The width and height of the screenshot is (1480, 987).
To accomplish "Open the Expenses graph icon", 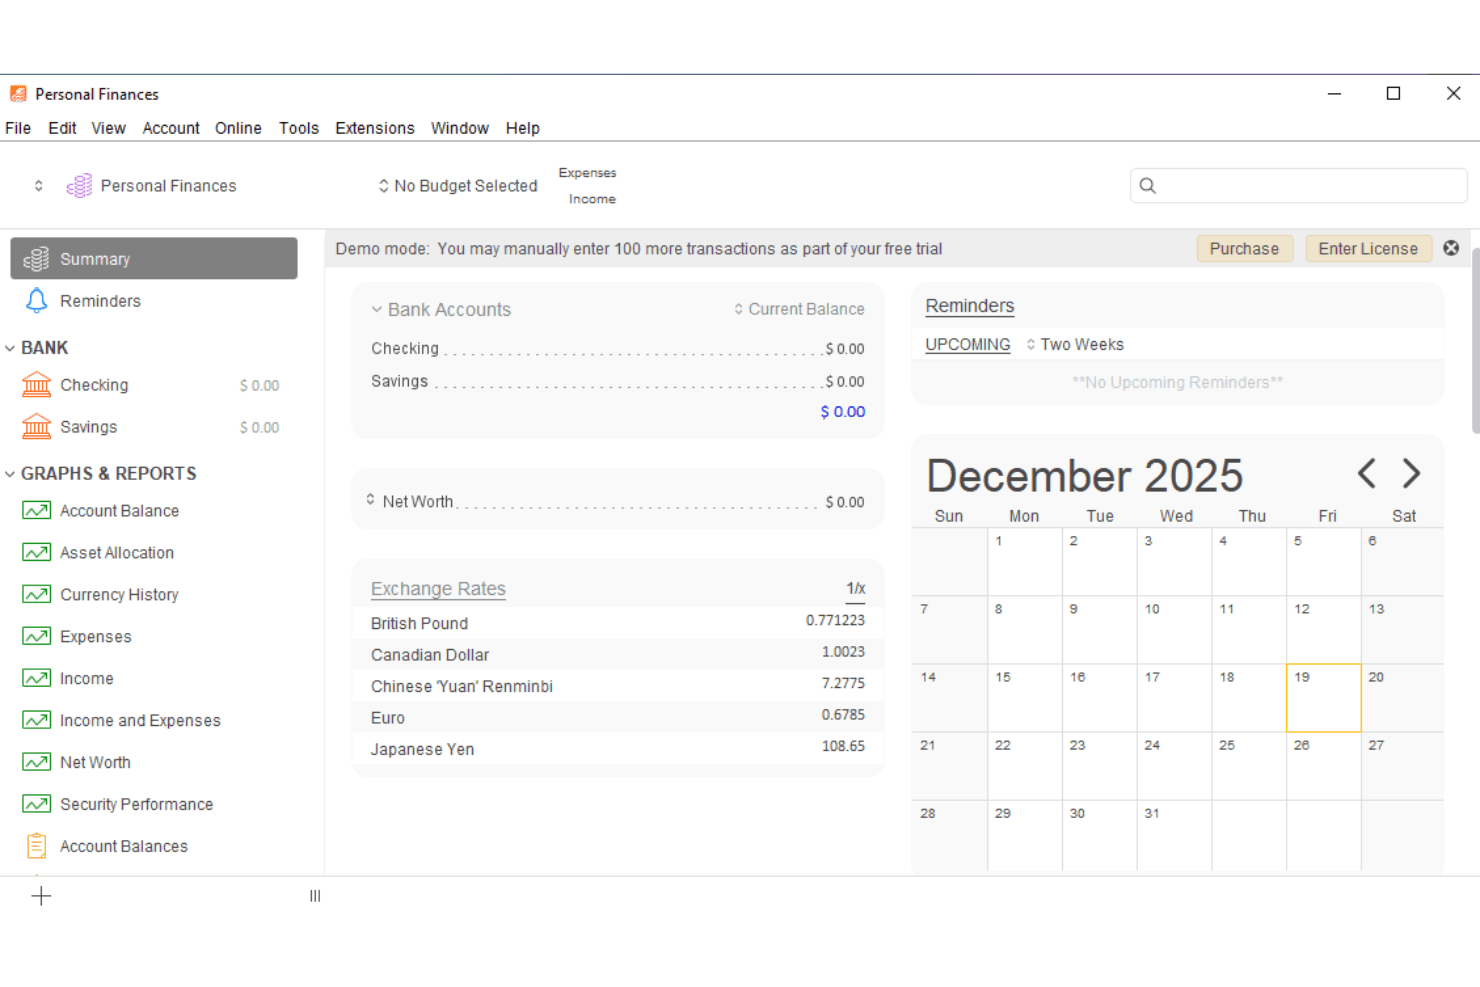I will pos(37,637).
